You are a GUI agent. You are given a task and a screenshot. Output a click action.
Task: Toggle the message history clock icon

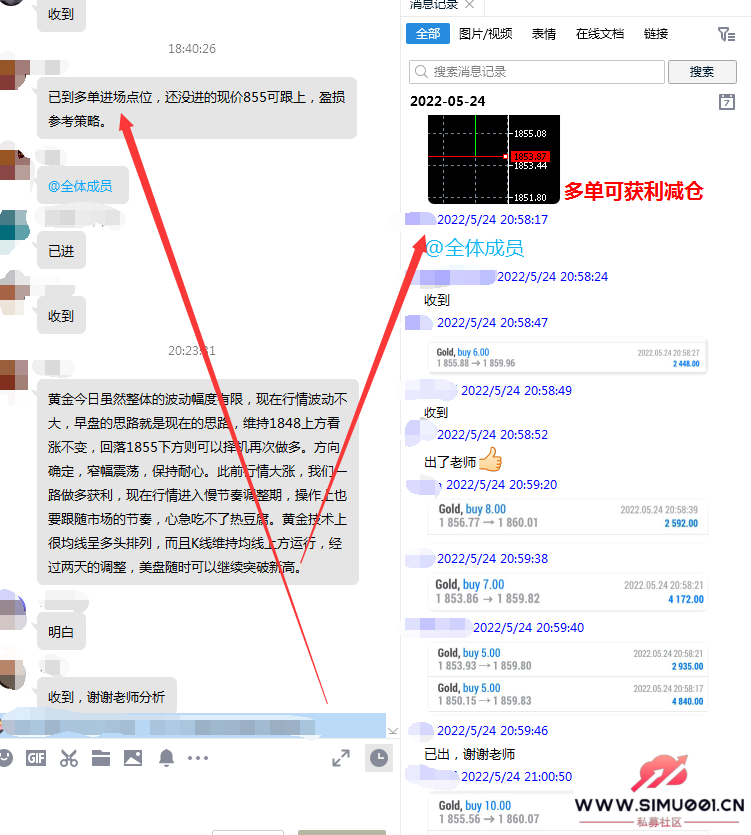379,758
